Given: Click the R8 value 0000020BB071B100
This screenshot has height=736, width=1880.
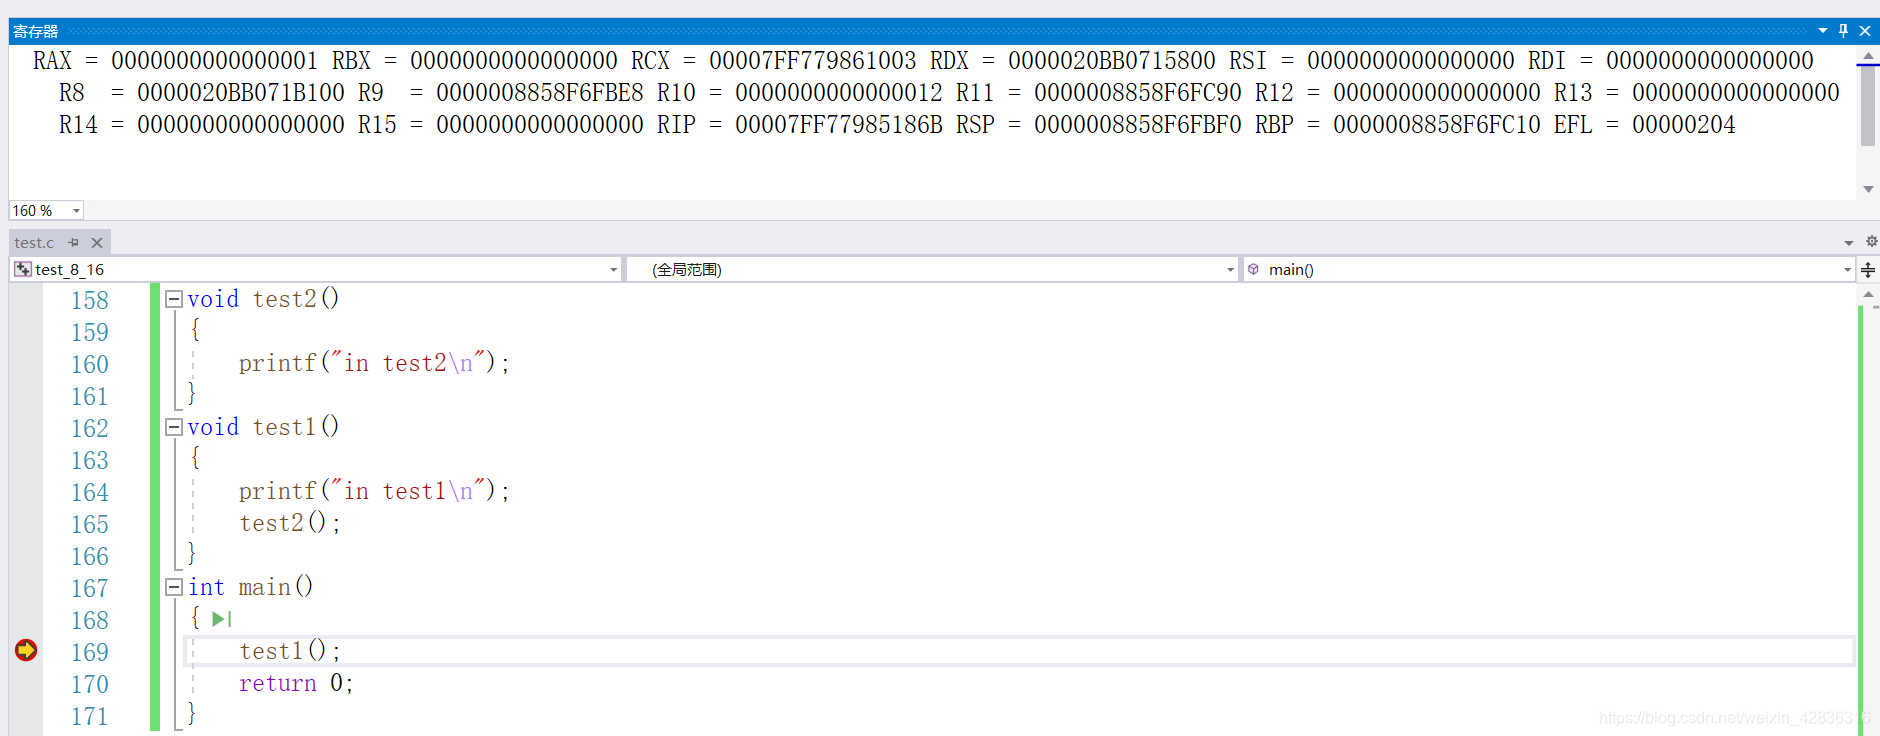Looking at the screenshot, I should click(x=241, y=93).
